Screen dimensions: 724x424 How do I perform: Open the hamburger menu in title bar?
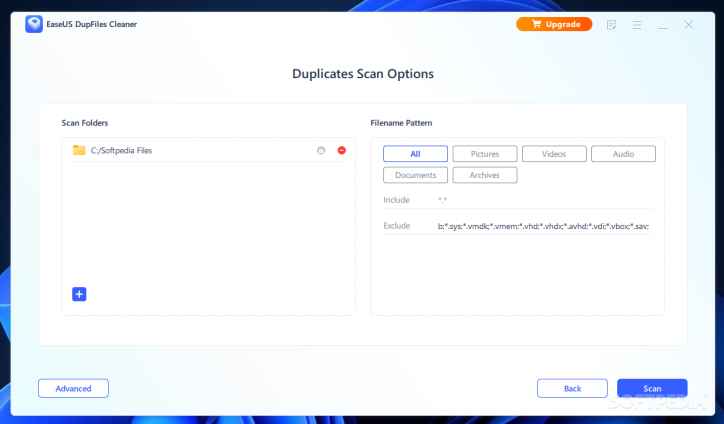coord(637,24)
